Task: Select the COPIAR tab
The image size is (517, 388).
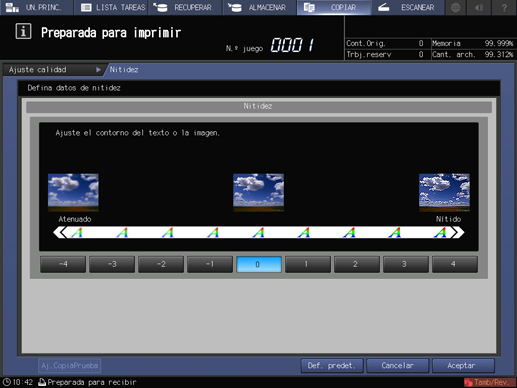Action: pyautogui.click(x=334, y=7)
